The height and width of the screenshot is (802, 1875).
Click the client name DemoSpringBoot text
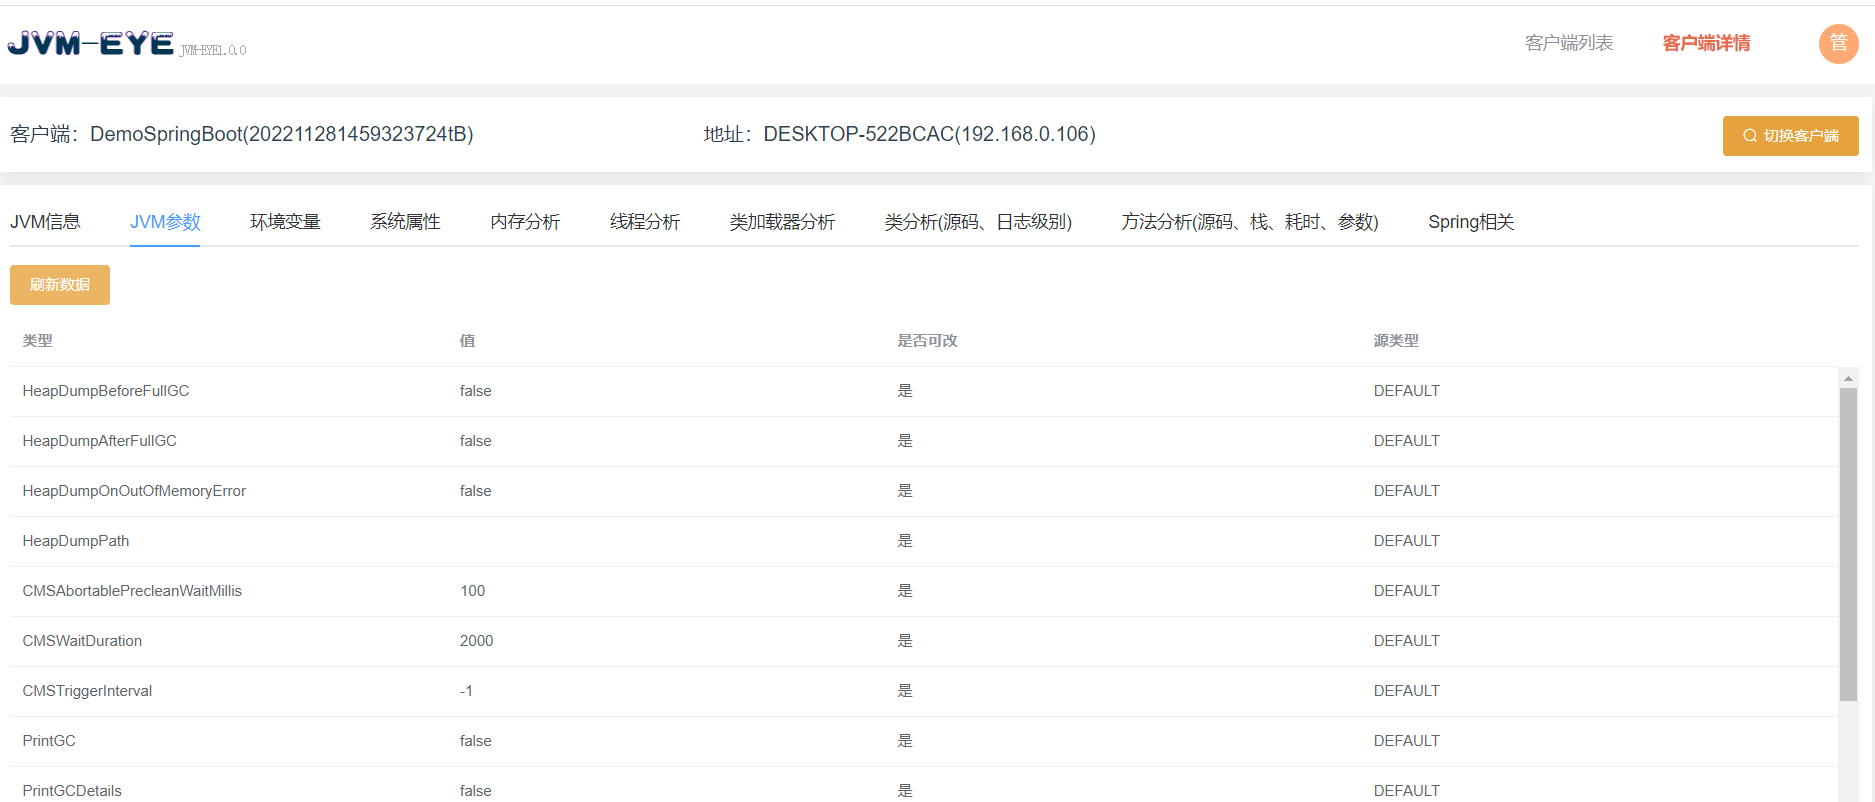click(281, 134)
